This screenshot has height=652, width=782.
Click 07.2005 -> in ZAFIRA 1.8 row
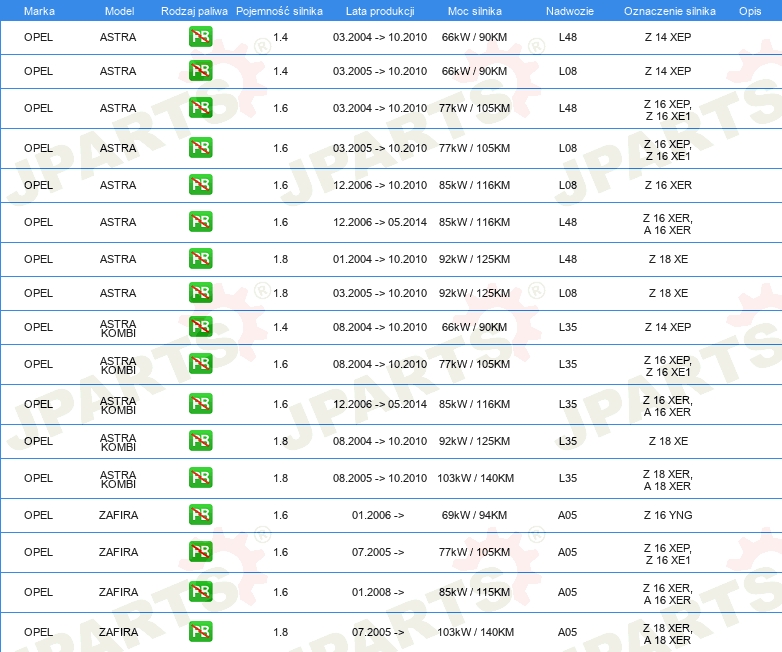pyautogui.click(x=378, y=632)
